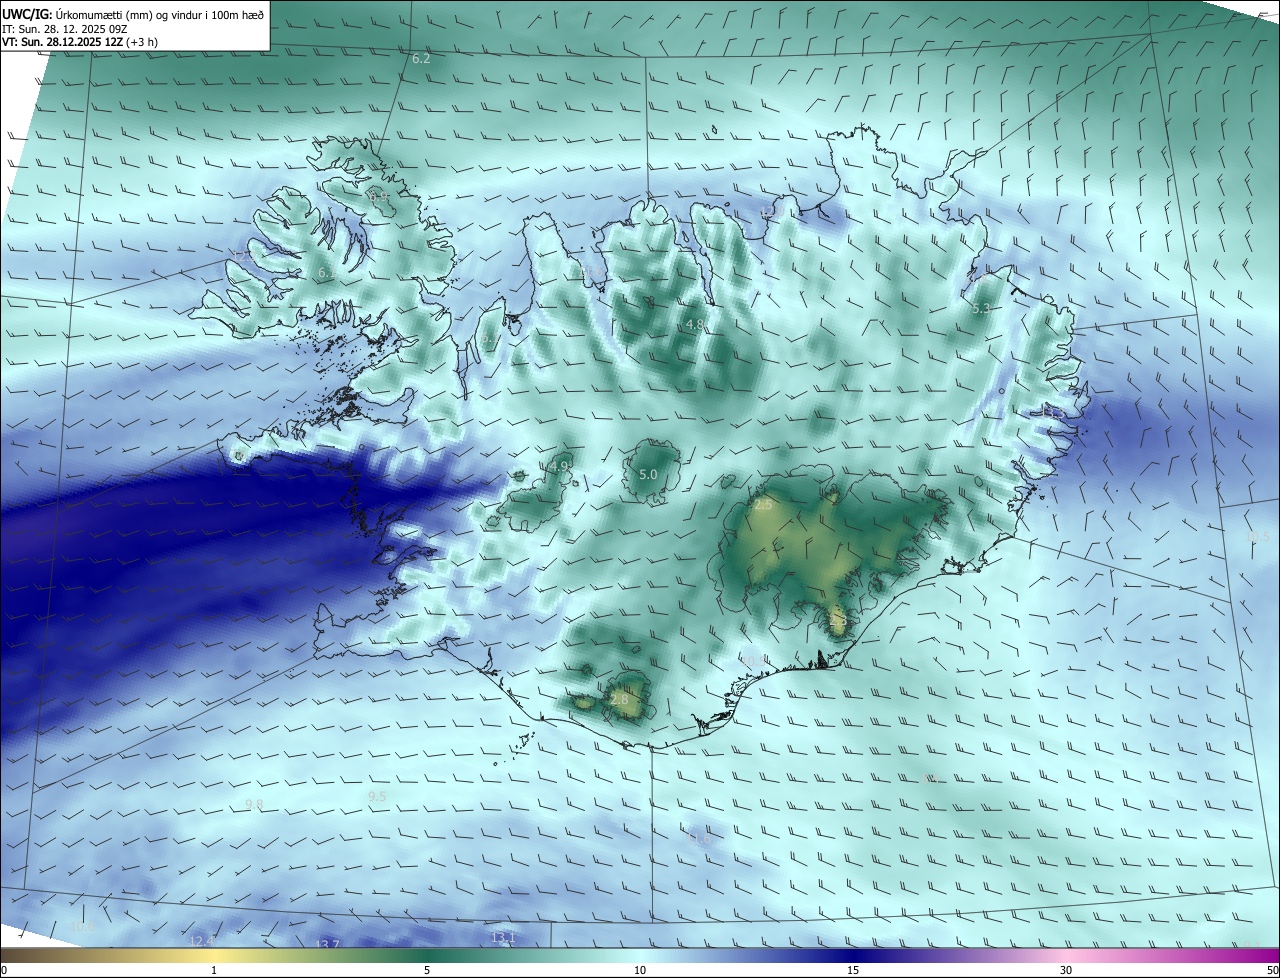Click the 30 tick on the color scale

tap(1066, 970)
